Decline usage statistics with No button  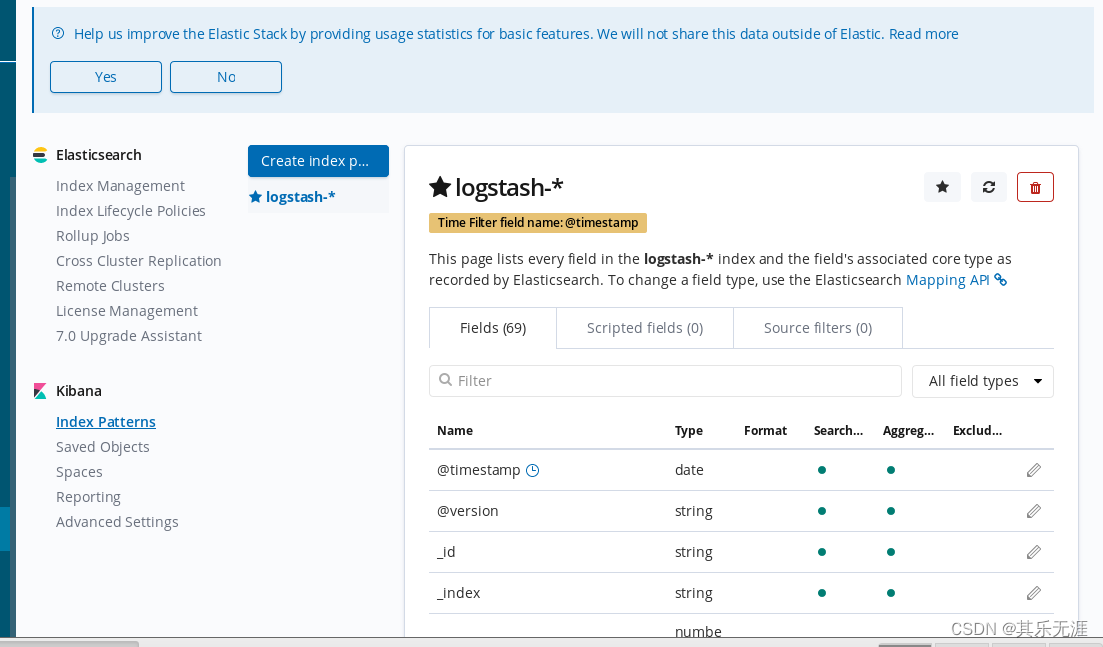pos(225,77)
